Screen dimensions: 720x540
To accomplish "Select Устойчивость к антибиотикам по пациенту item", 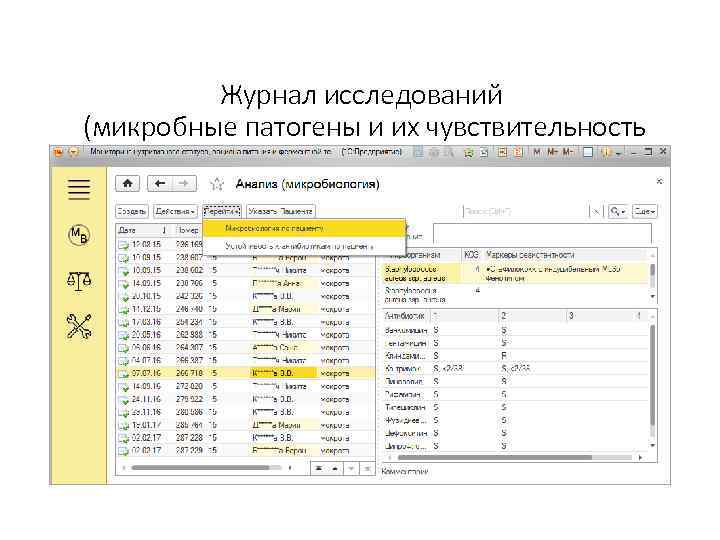I will coord(304,246).
